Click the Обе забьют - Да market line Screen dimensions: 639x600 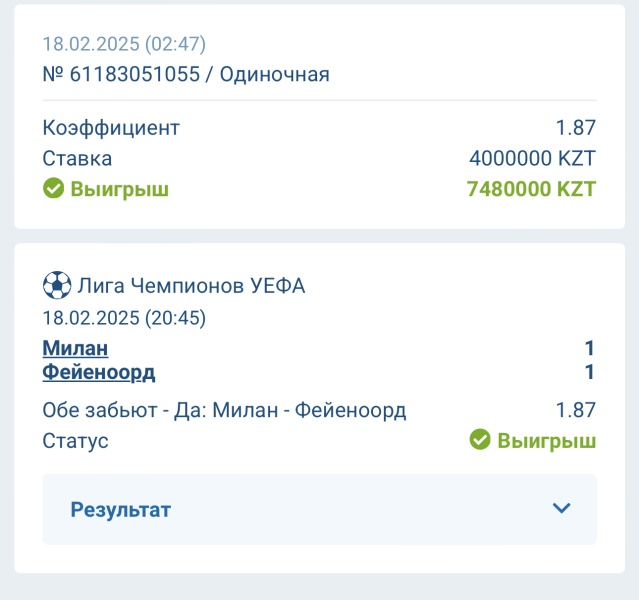click(x=224, y=410)
